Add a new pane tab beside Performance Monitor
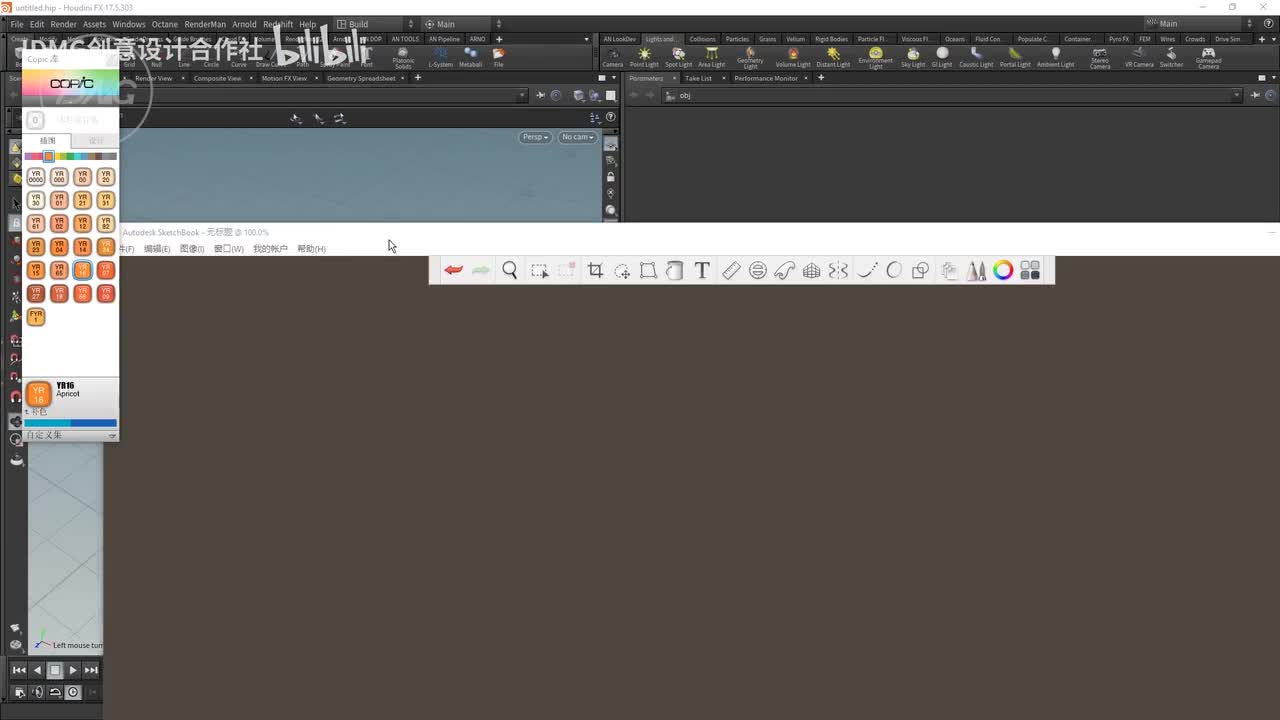1280x720 pixels. 821,78
